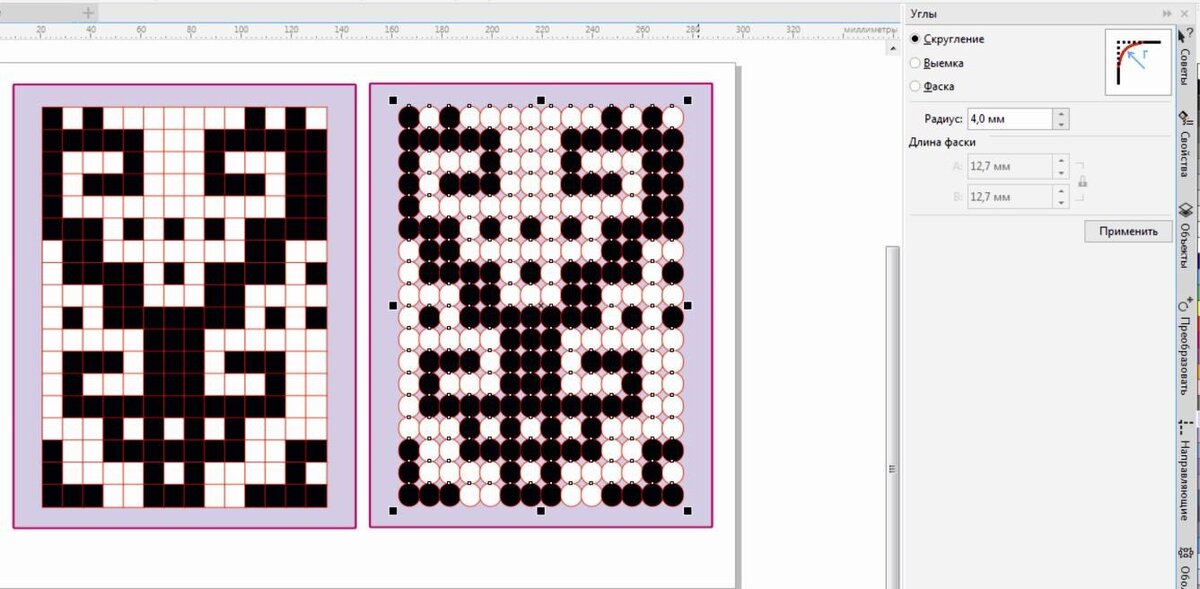Select the Скругление corner option

947,39
